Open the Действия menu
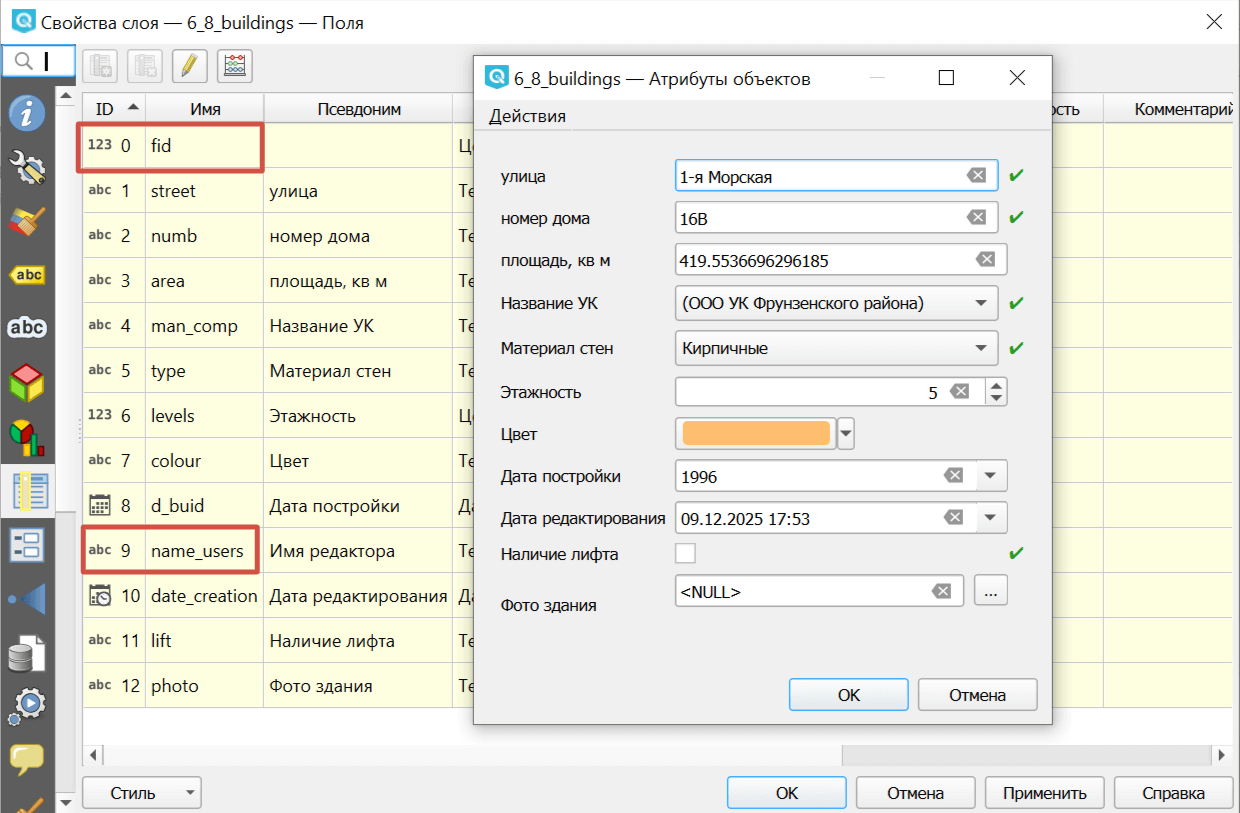Viewport: 1240px width, 813px height. point(527,116)
